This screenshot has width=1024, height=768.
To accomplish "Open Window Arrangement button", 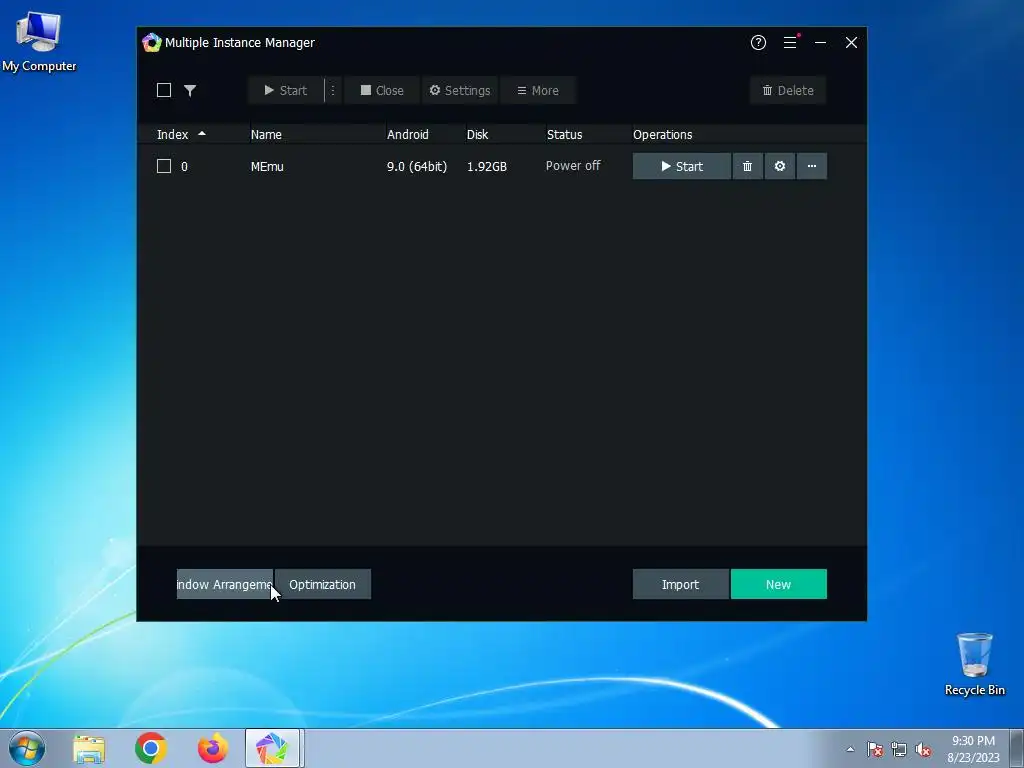I will (x=225, y=584).
